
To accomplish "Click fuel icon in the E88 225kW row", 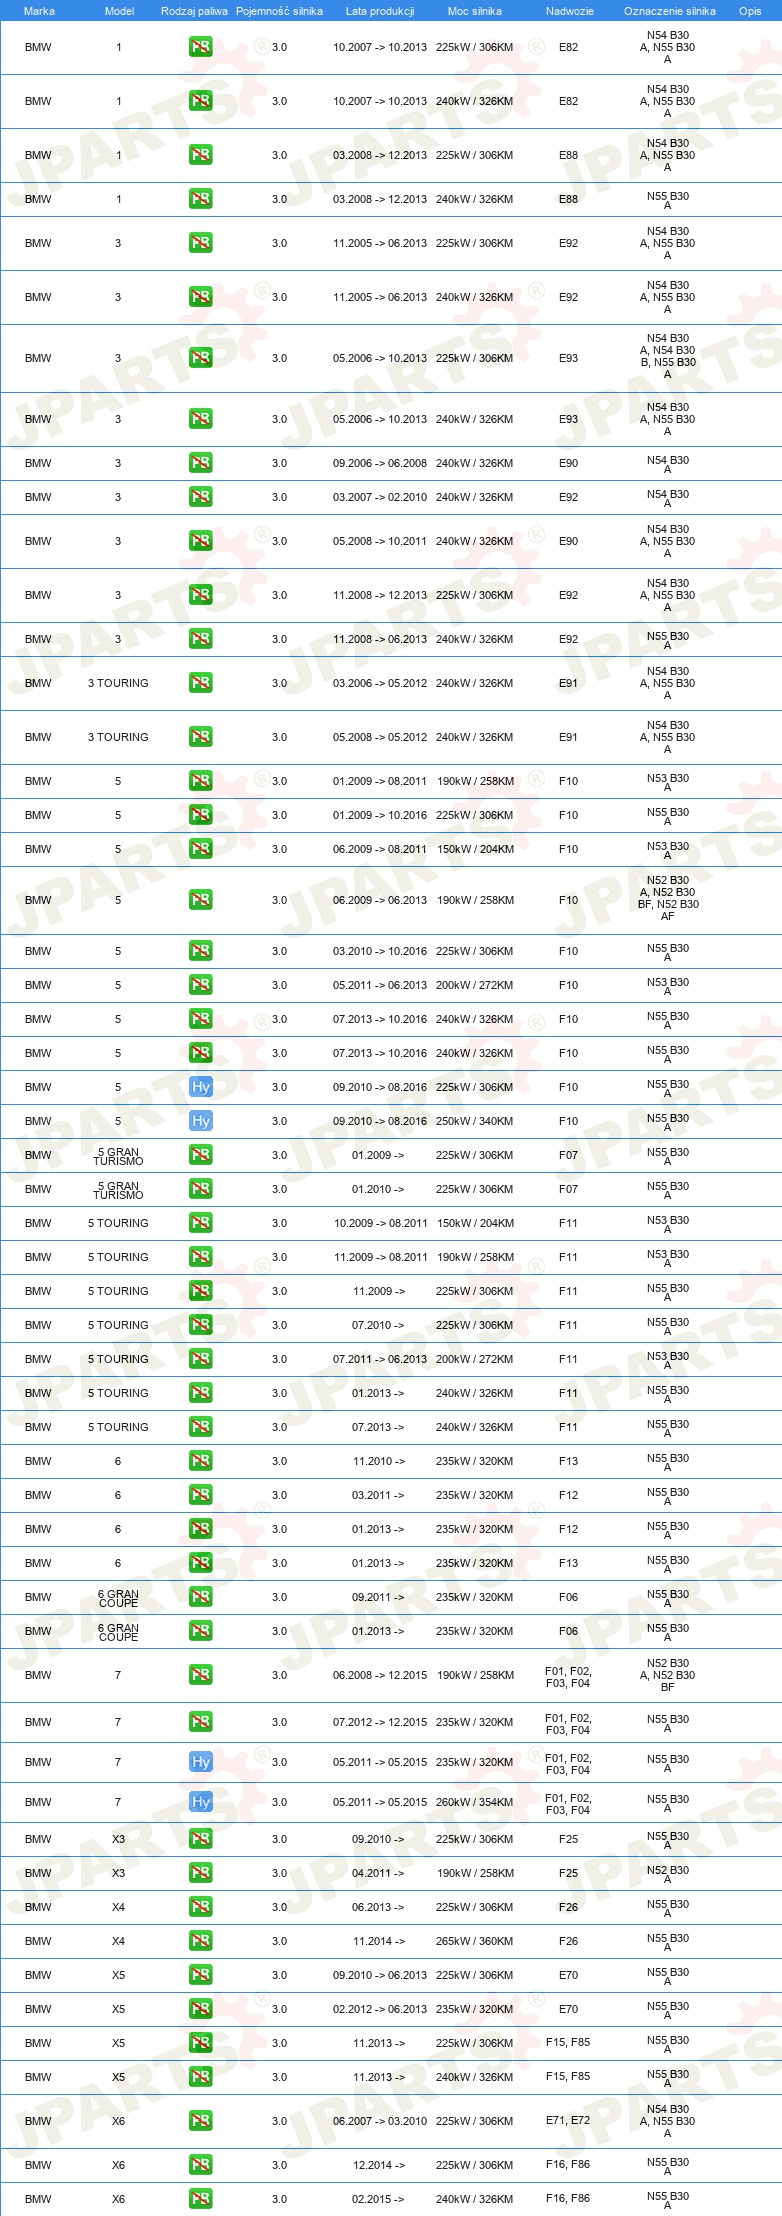I will [201, 155].
